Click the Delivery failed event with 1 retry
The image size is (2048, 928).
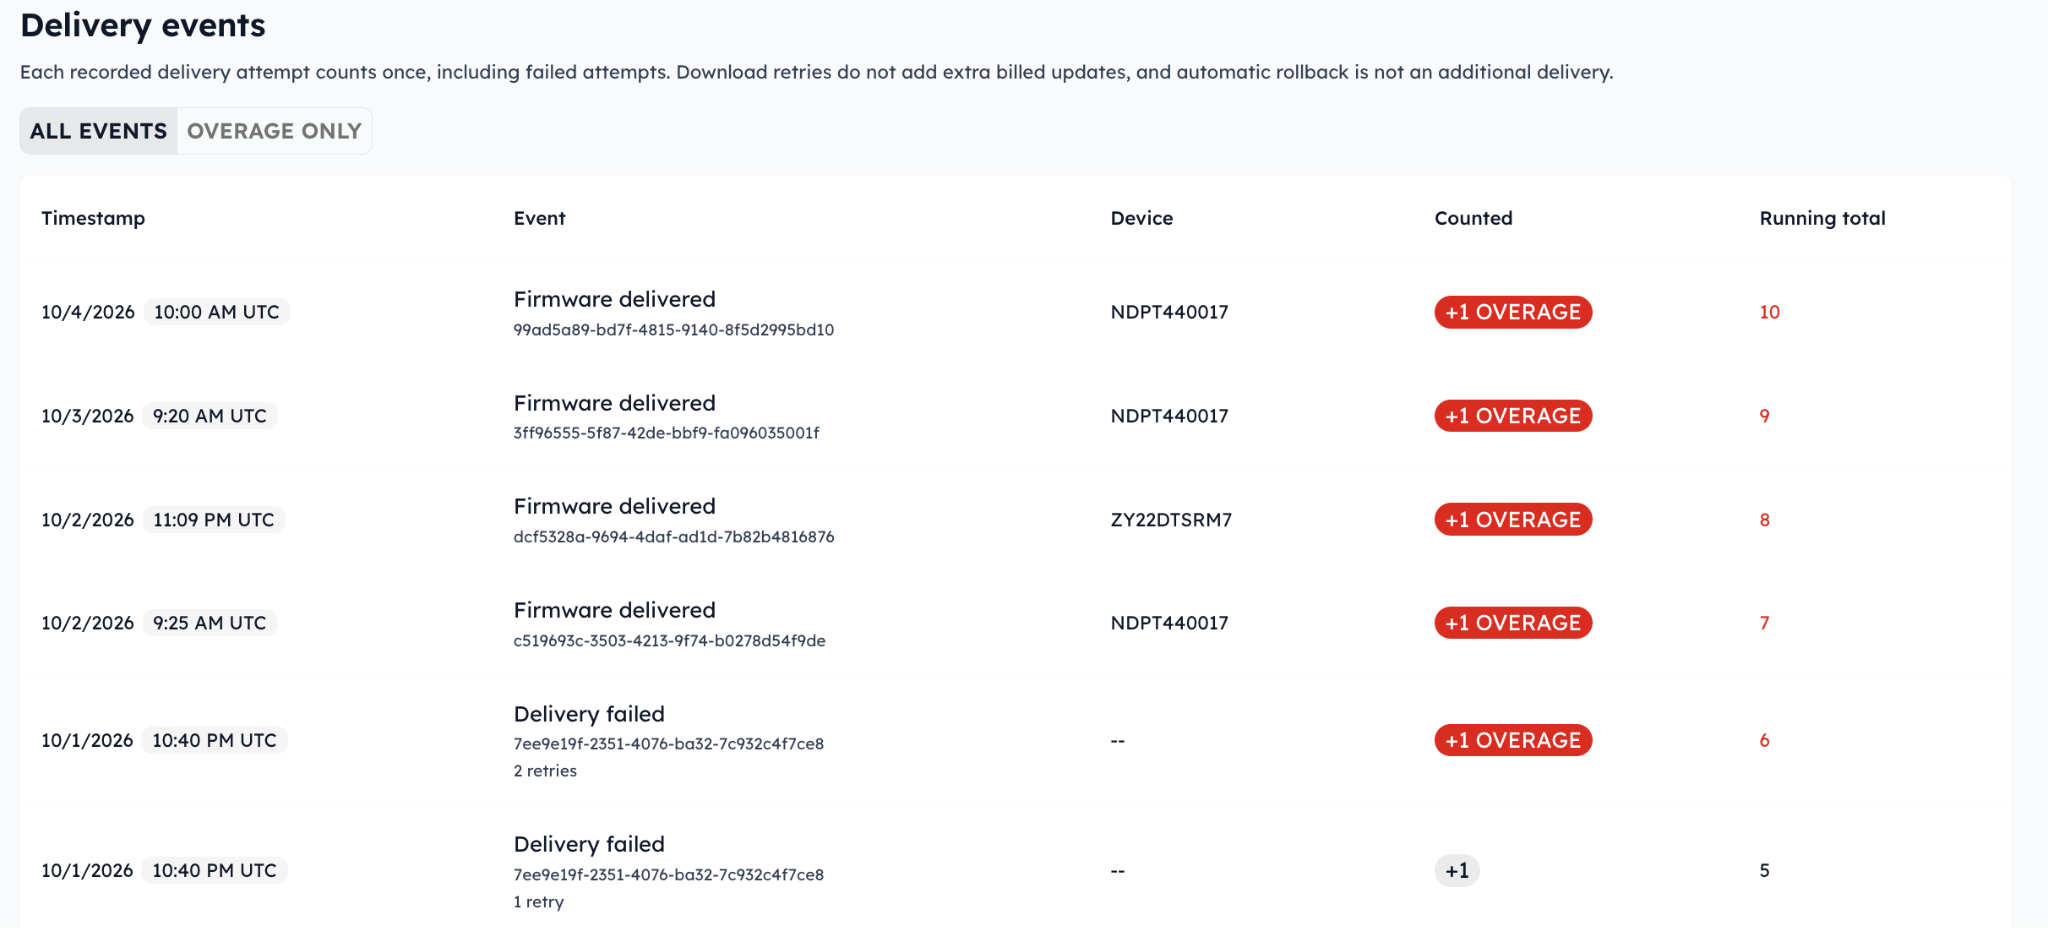point(589,844)
